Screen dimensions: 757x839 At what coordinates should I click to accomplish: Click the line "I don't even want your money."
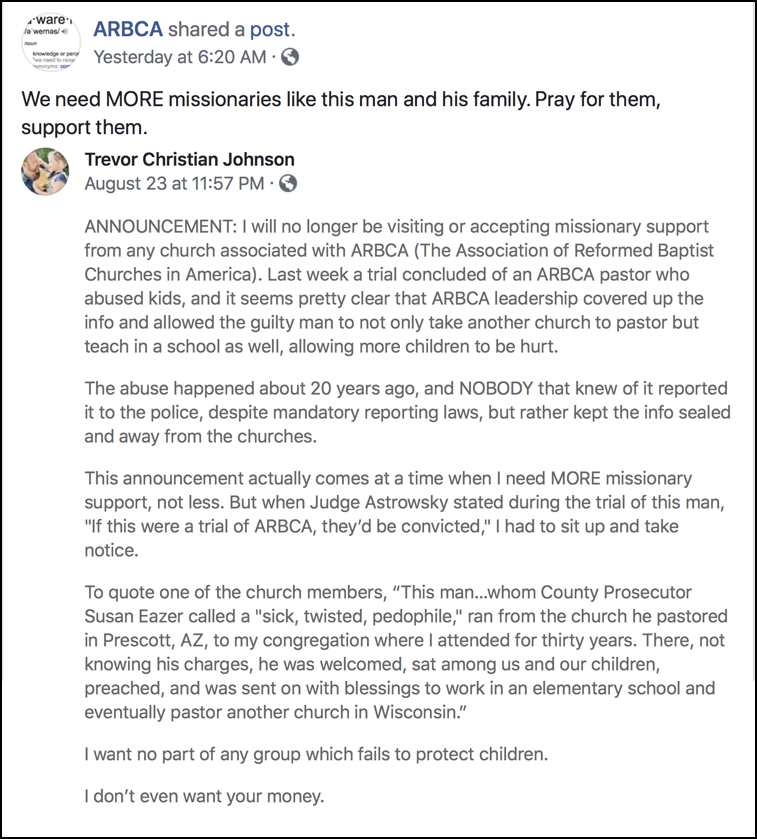click(x=204, y=797)
